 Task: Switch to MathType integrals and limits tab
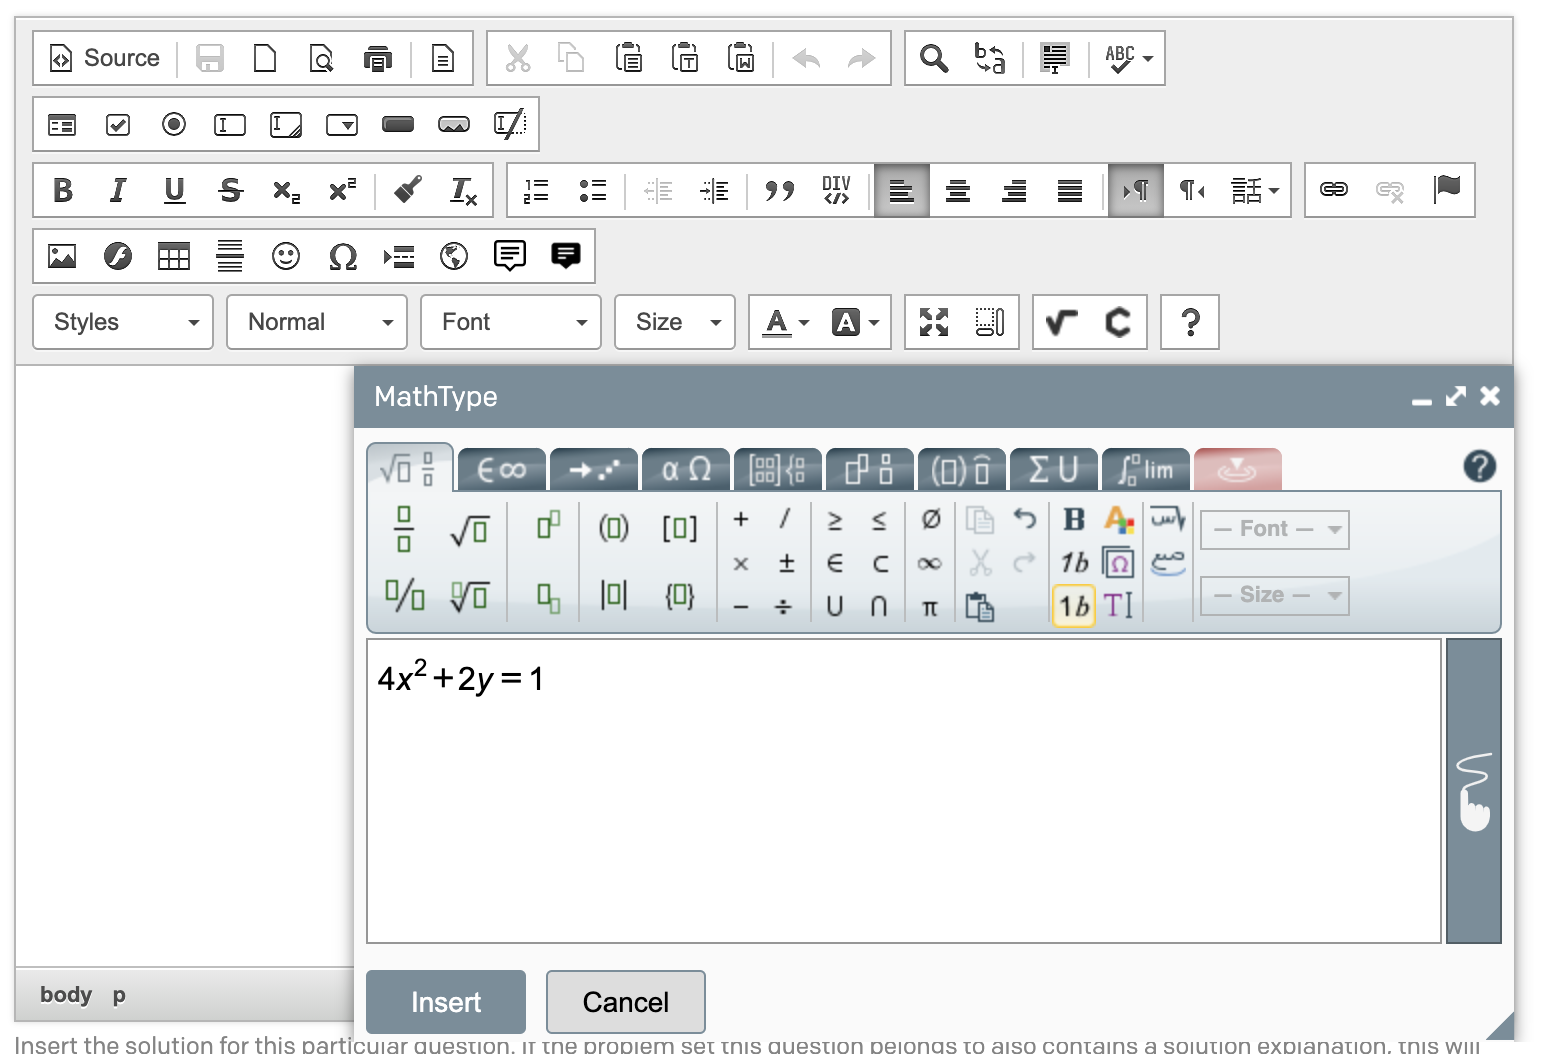coord(1146,469)
